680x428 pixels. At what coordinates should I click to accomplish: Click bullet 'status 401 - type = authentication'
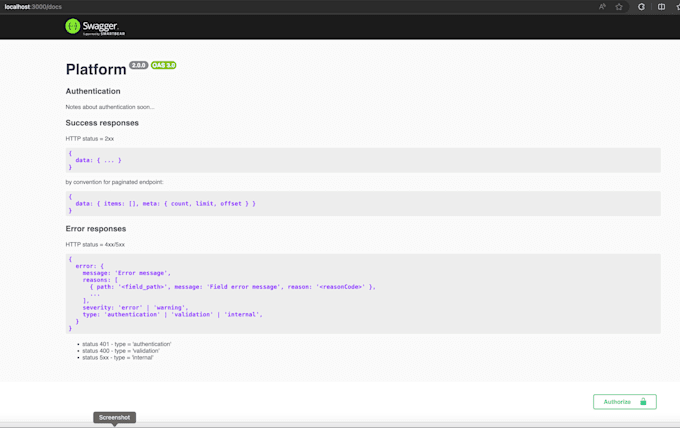pos(127,344)
